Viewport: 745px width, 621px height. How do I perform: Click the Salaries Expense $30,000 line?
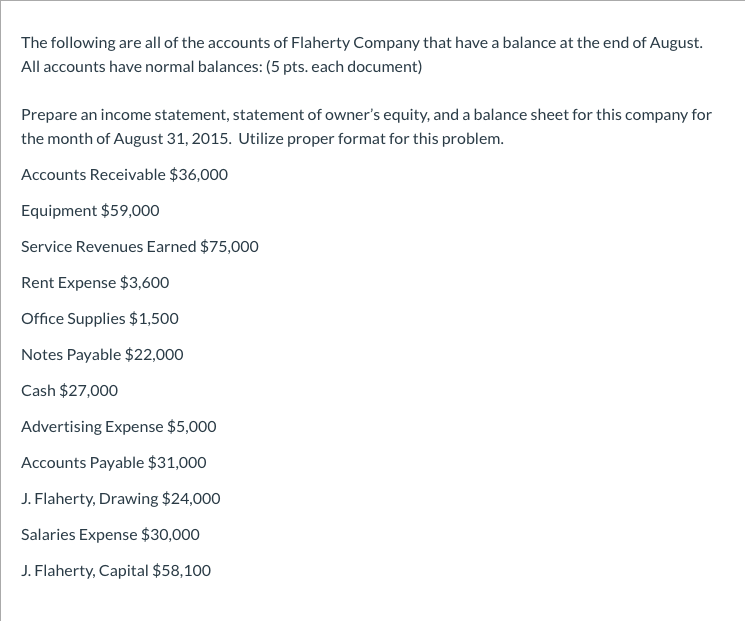[x=110, y=535]
